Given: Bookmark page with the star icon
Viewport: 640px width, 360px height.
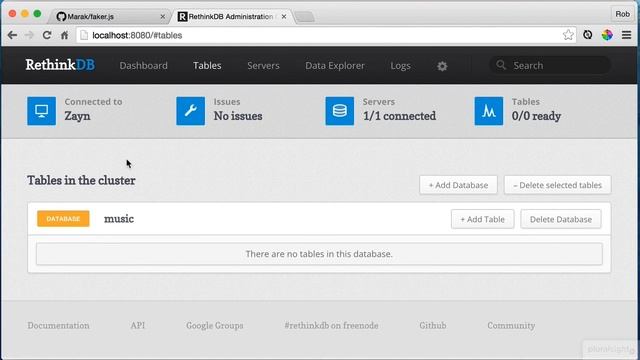Looking at the screenshot, I should coord(568,35).
